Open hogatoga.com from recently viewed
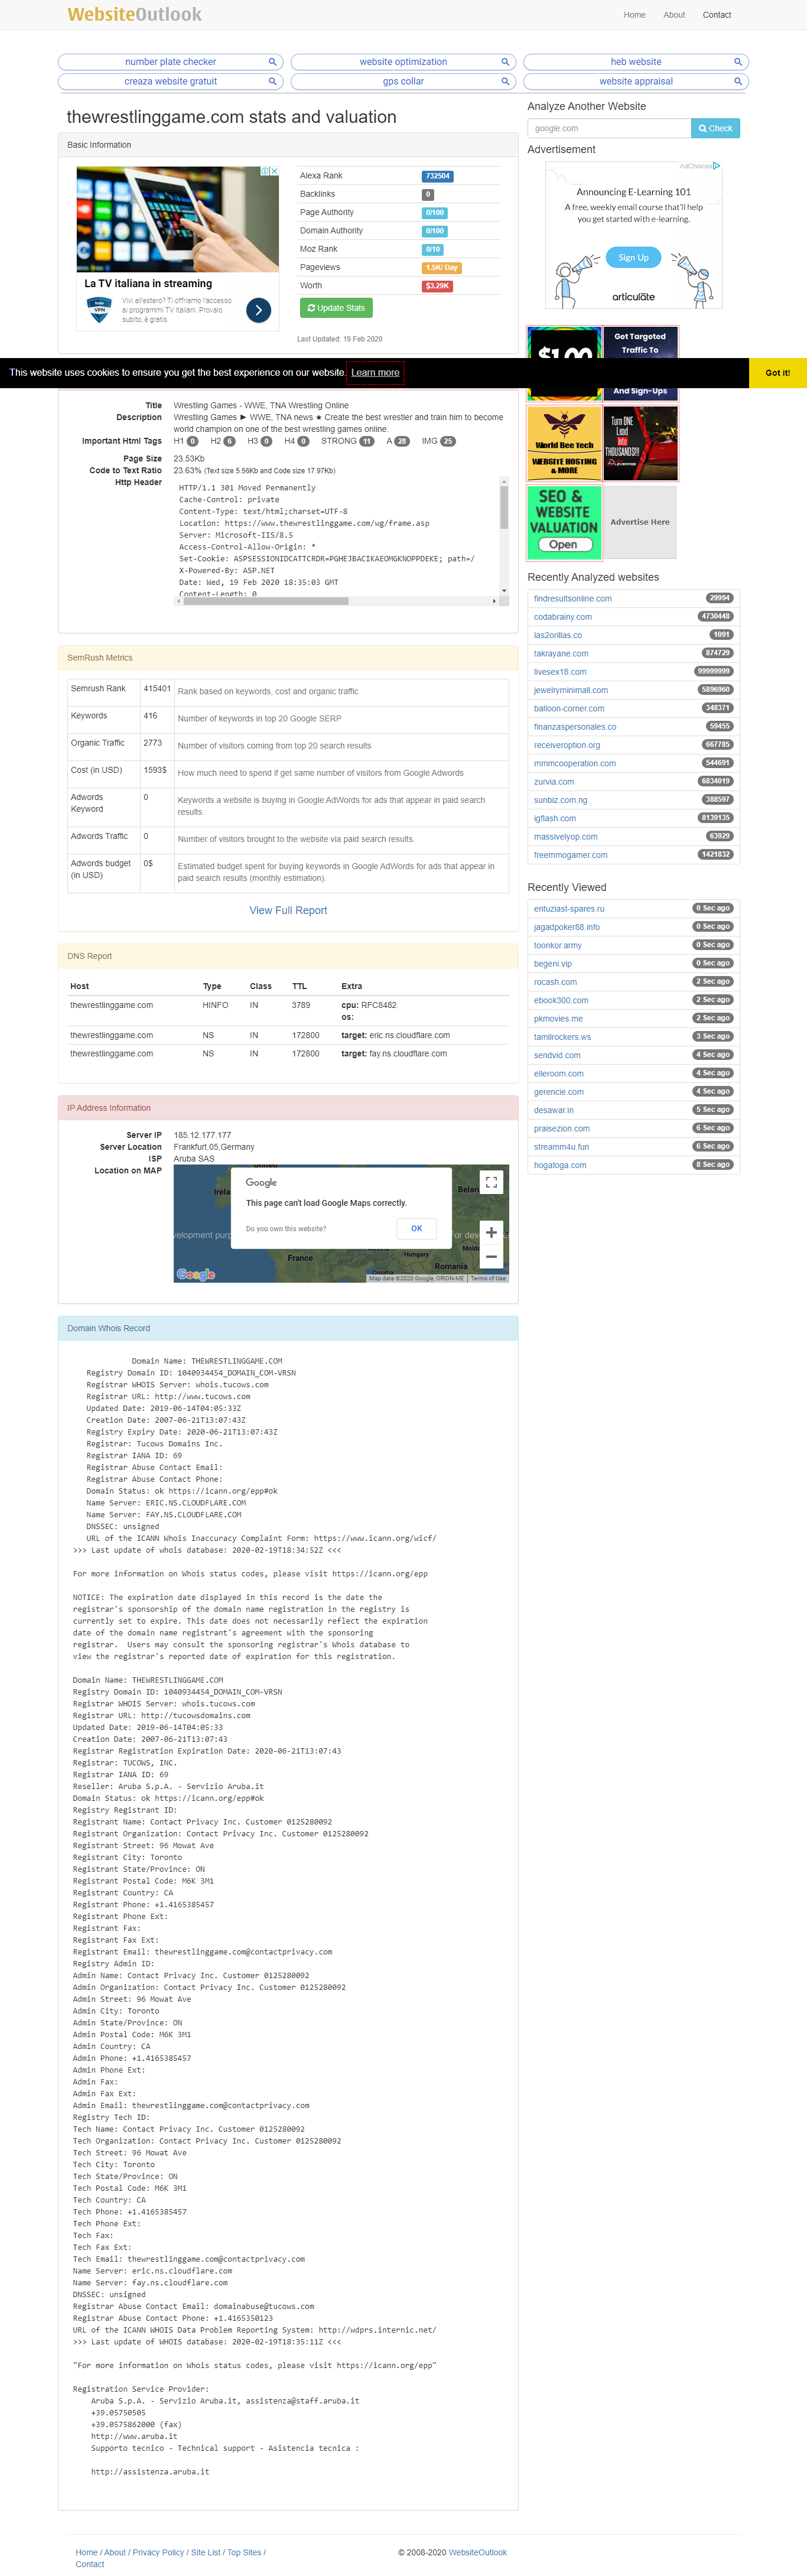Screen dimensions: 807x2576 click(x=560, y=1165)
